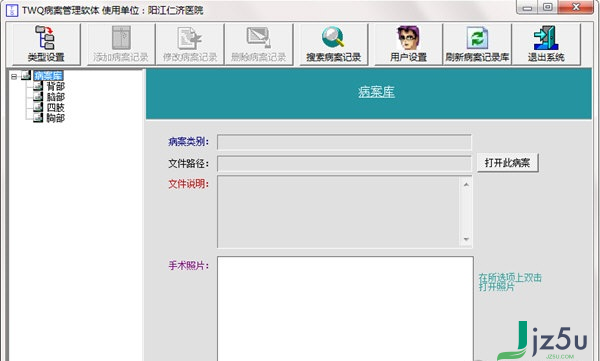Click the 病案类别 label text
The image size is (600, 361).
[188, 142]
